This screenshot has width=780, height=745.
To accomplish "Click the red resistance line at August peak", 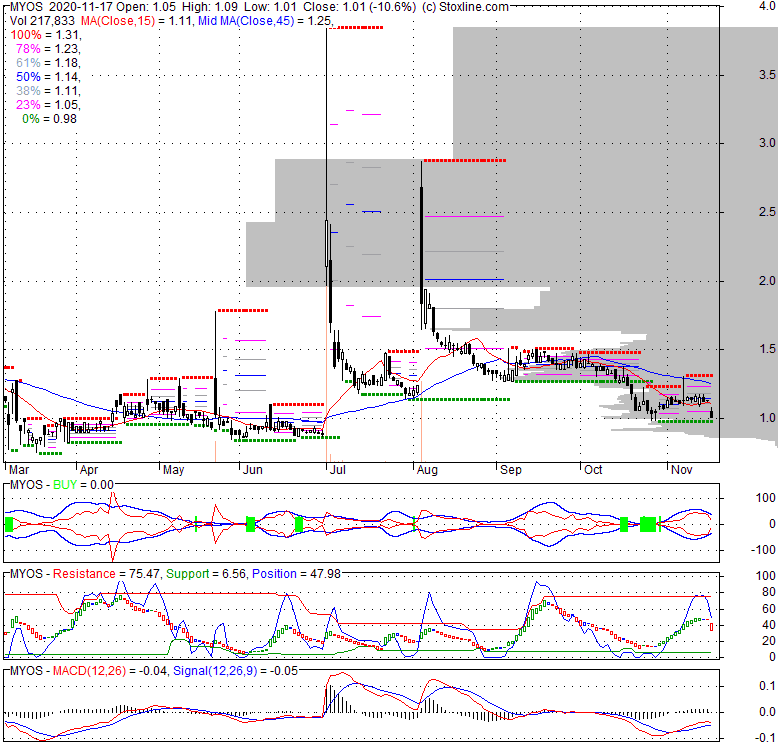I will [x=465, y=161].
